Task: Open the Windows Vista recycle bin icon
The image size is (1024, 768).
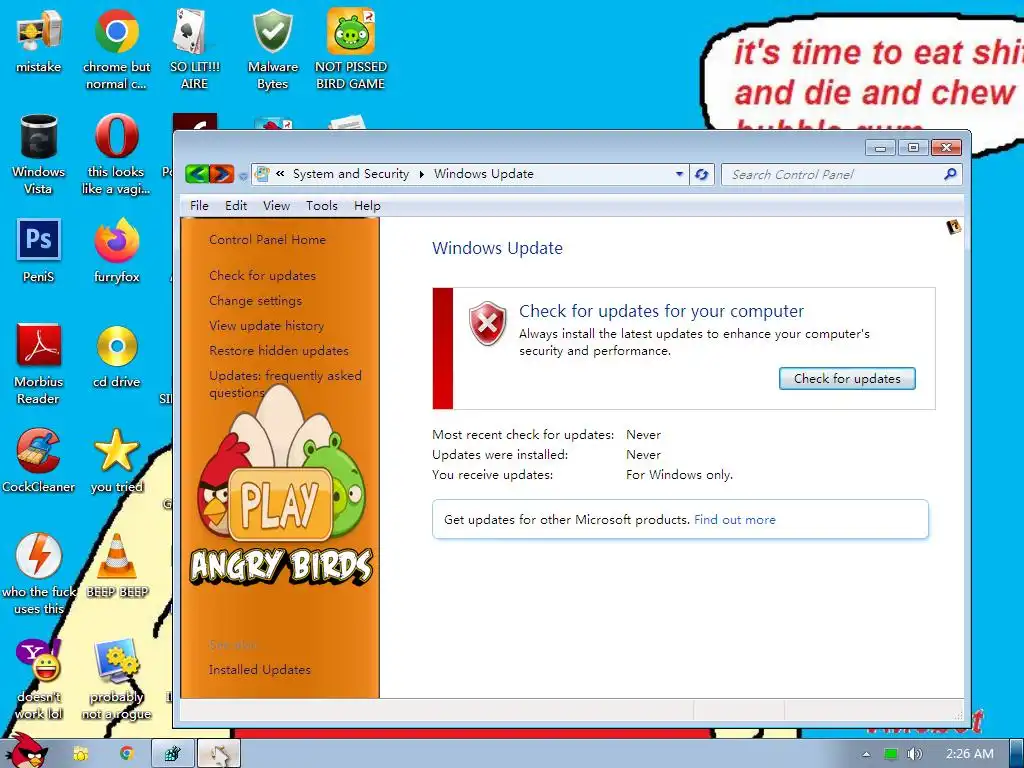Action: point(39,155)
